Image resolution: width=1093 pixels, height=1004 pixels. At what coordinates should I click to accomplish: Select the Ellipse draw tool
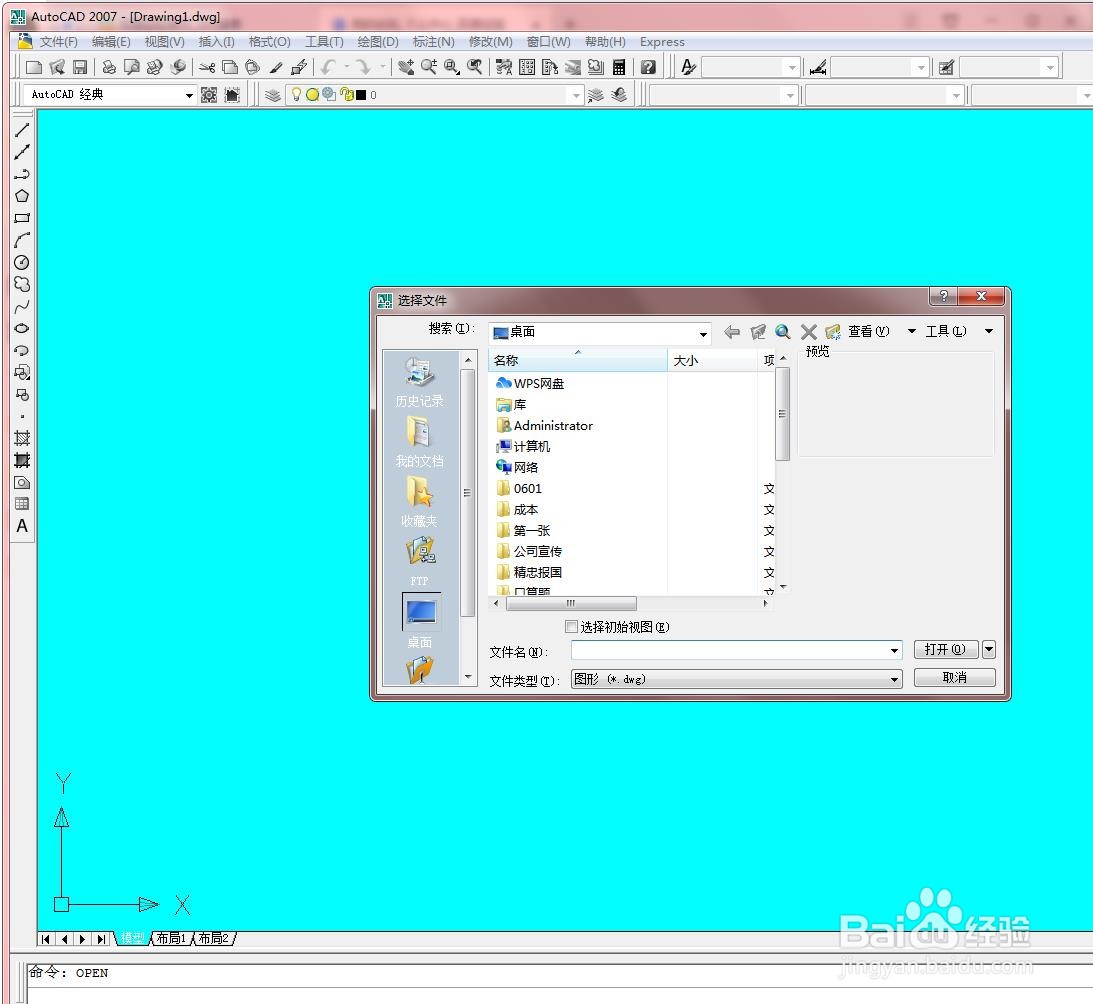click(22, 328)
